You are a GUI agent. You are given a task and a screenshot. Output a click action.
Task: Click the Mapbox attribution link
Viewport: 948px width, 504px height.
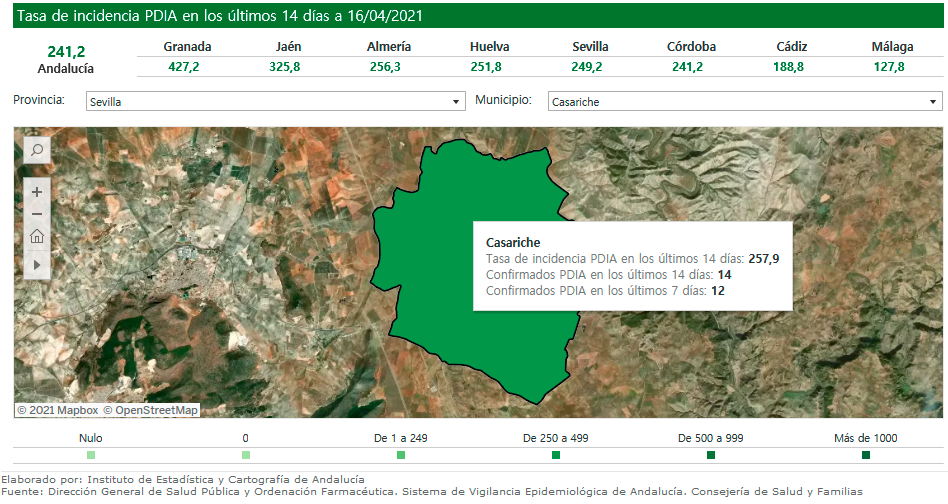[x=57, y=410]
